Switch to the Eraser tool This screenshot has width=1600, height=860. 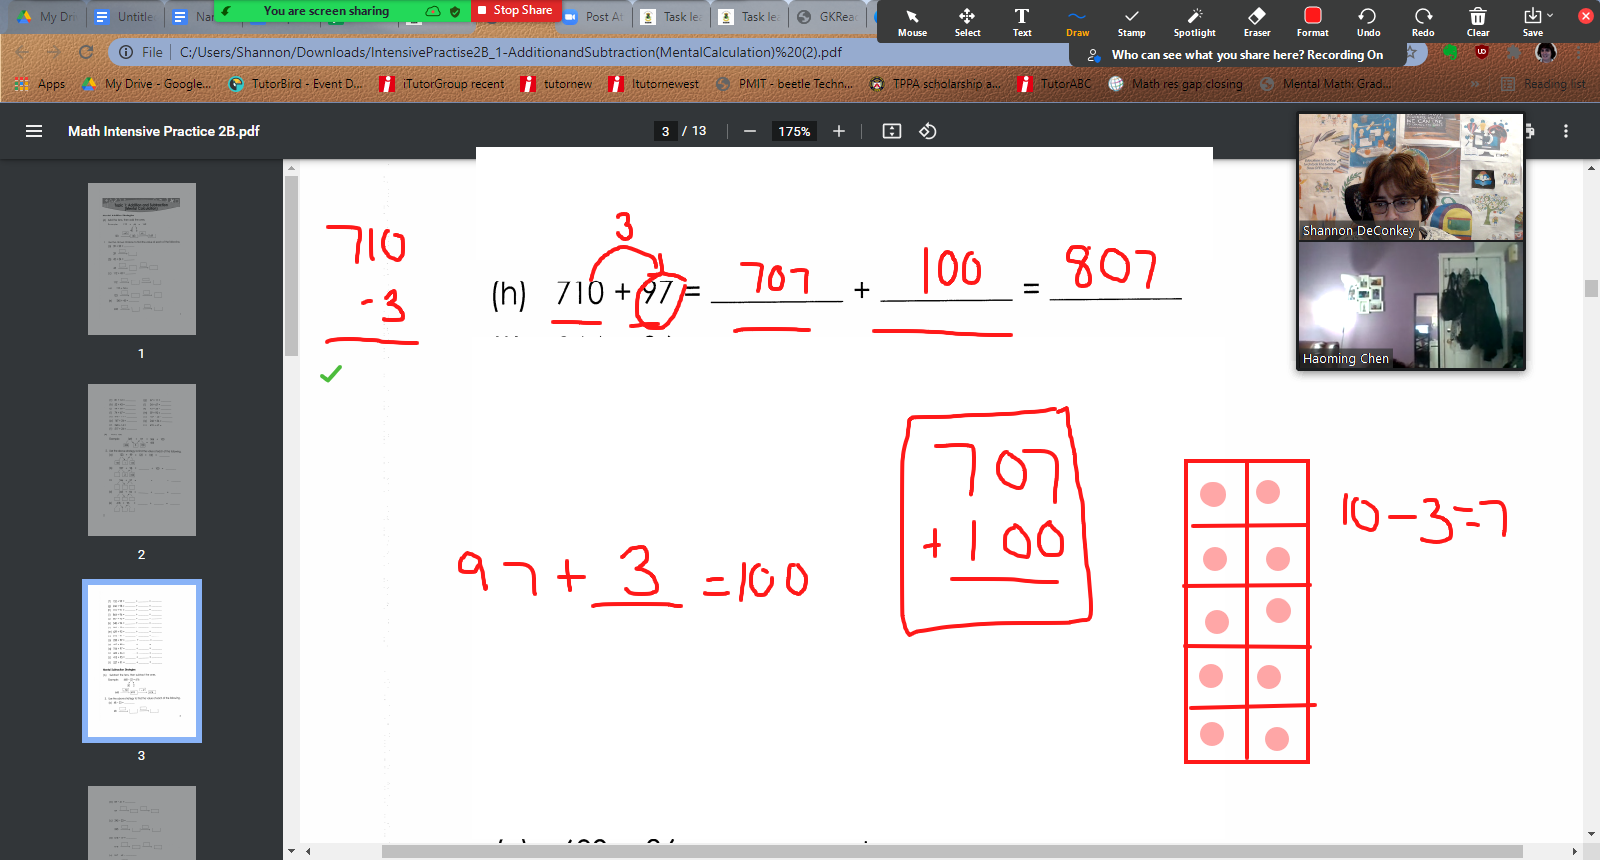(x=1257, y=21)
